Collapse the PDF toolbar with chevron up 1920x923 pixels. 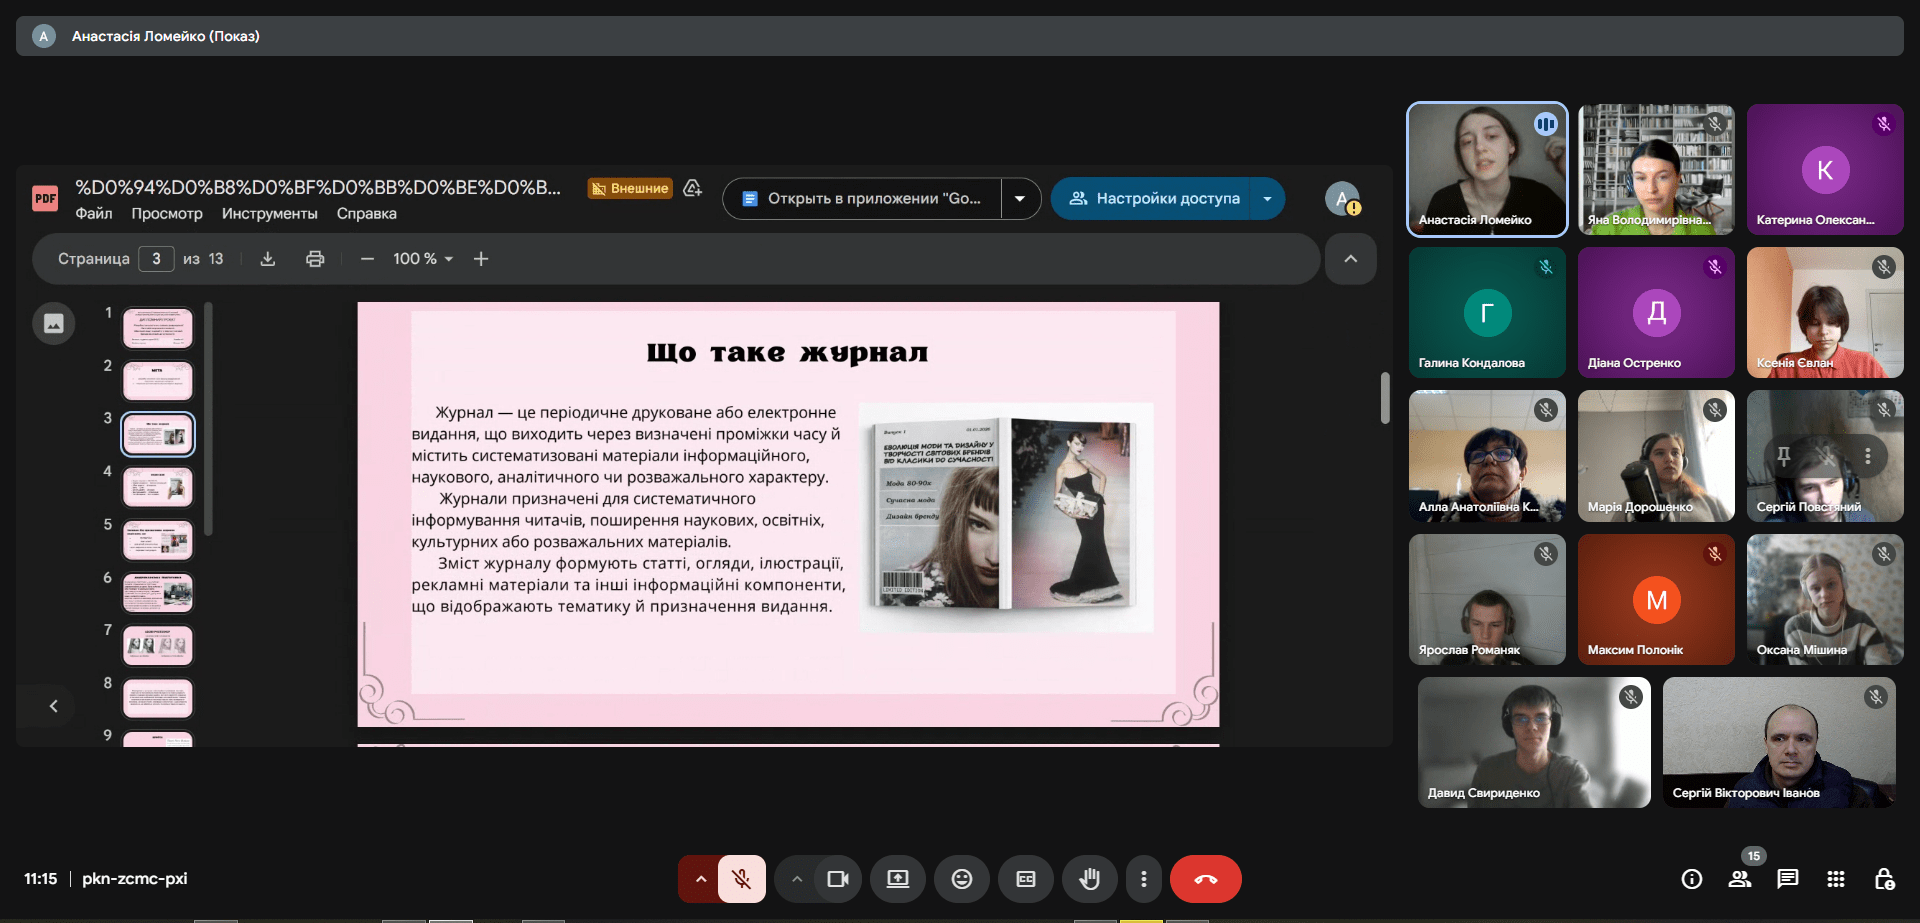pyautogui.click(x=1350, y=259)
